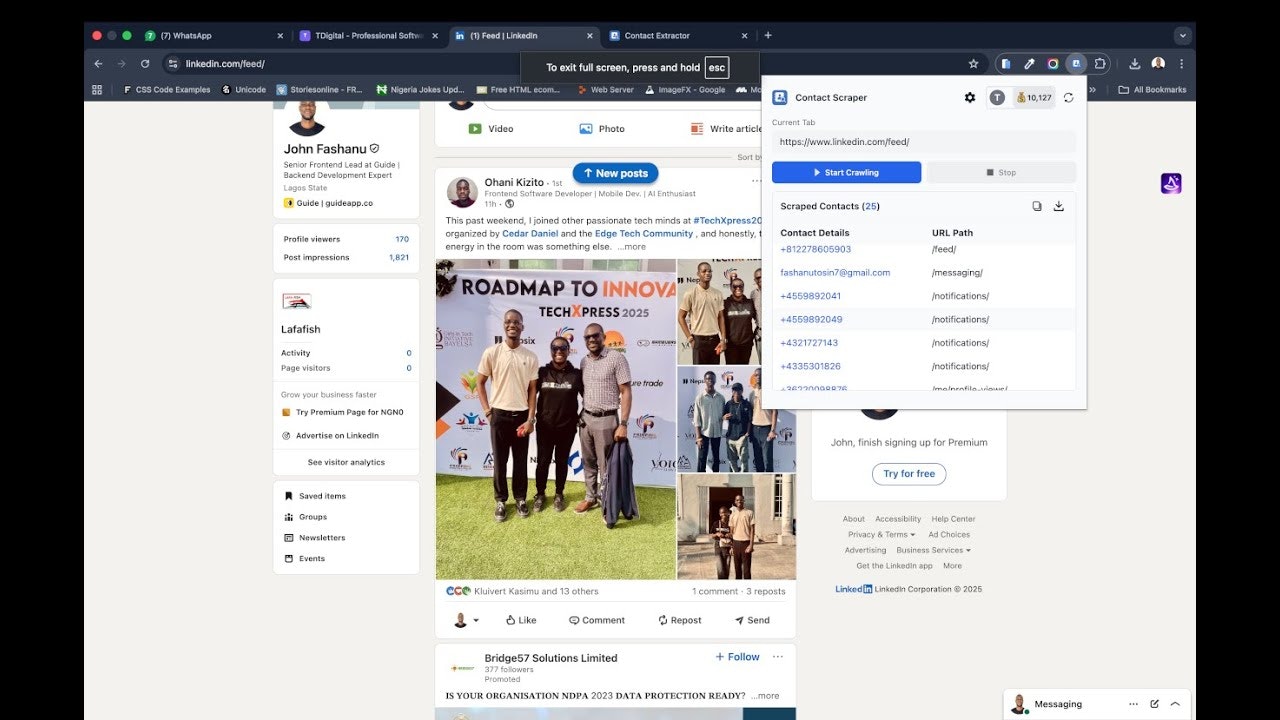Open Newsletters in the sidebar
Image resolution: width=1280 pixels, height=720 pixels.
click(x=314, y=538)
